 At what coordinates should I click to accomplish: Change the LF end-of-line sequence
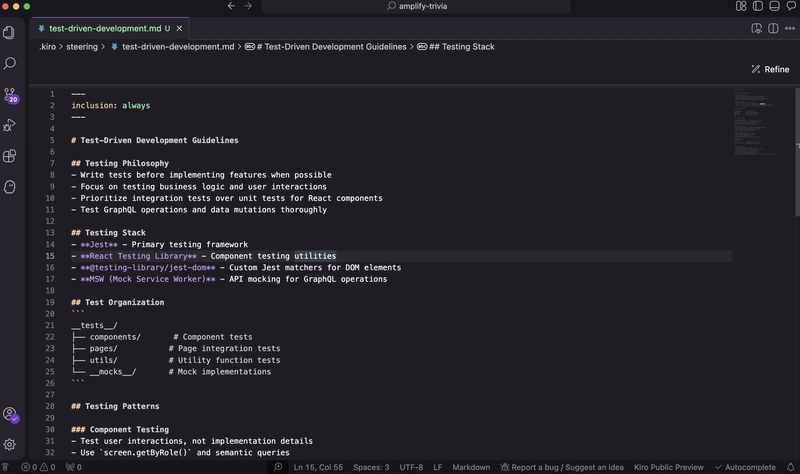click(438, 467)
